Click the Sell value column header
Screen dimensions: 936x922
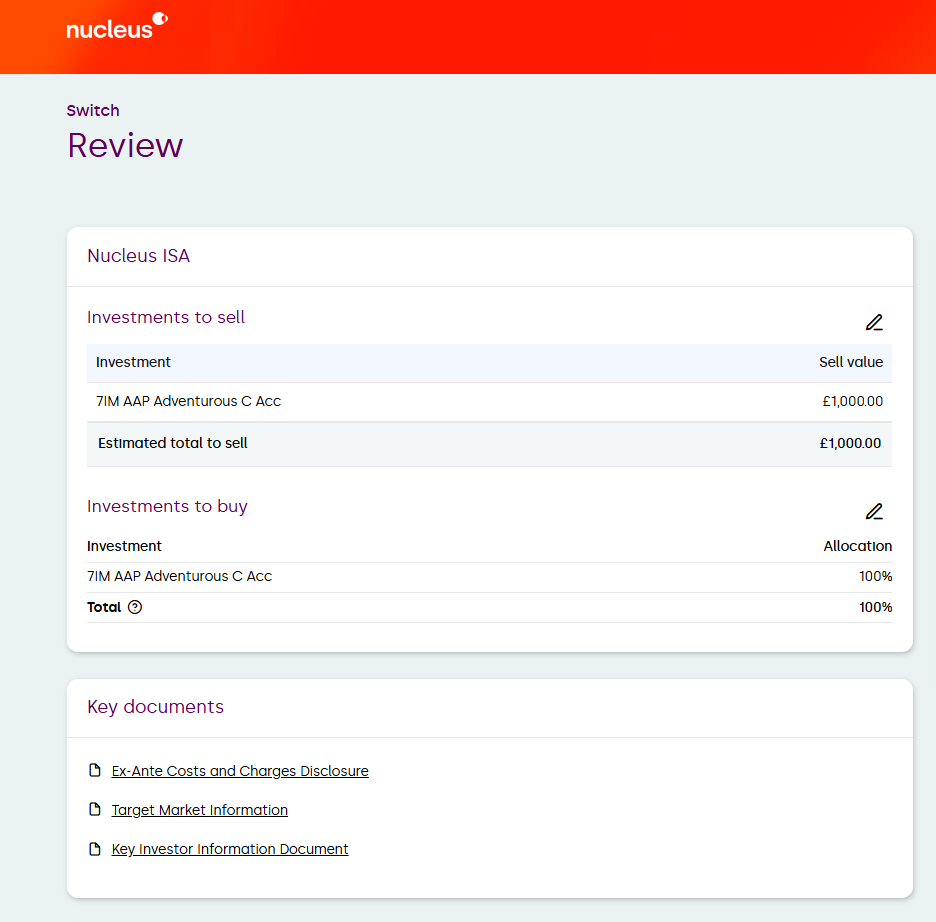(x=850, y=362)
